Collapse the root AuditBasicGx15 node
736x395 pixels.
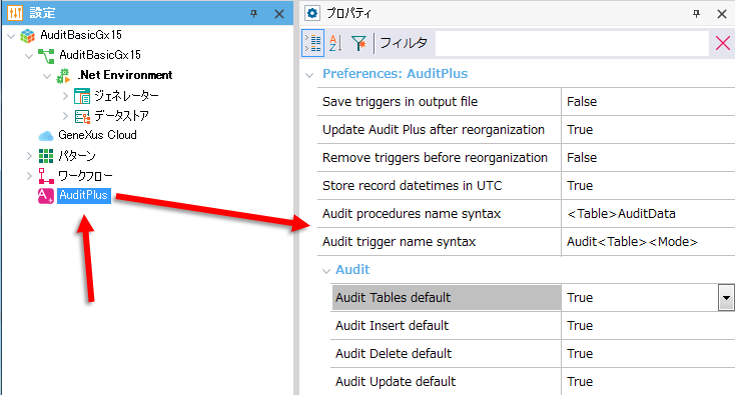[11, 36]
